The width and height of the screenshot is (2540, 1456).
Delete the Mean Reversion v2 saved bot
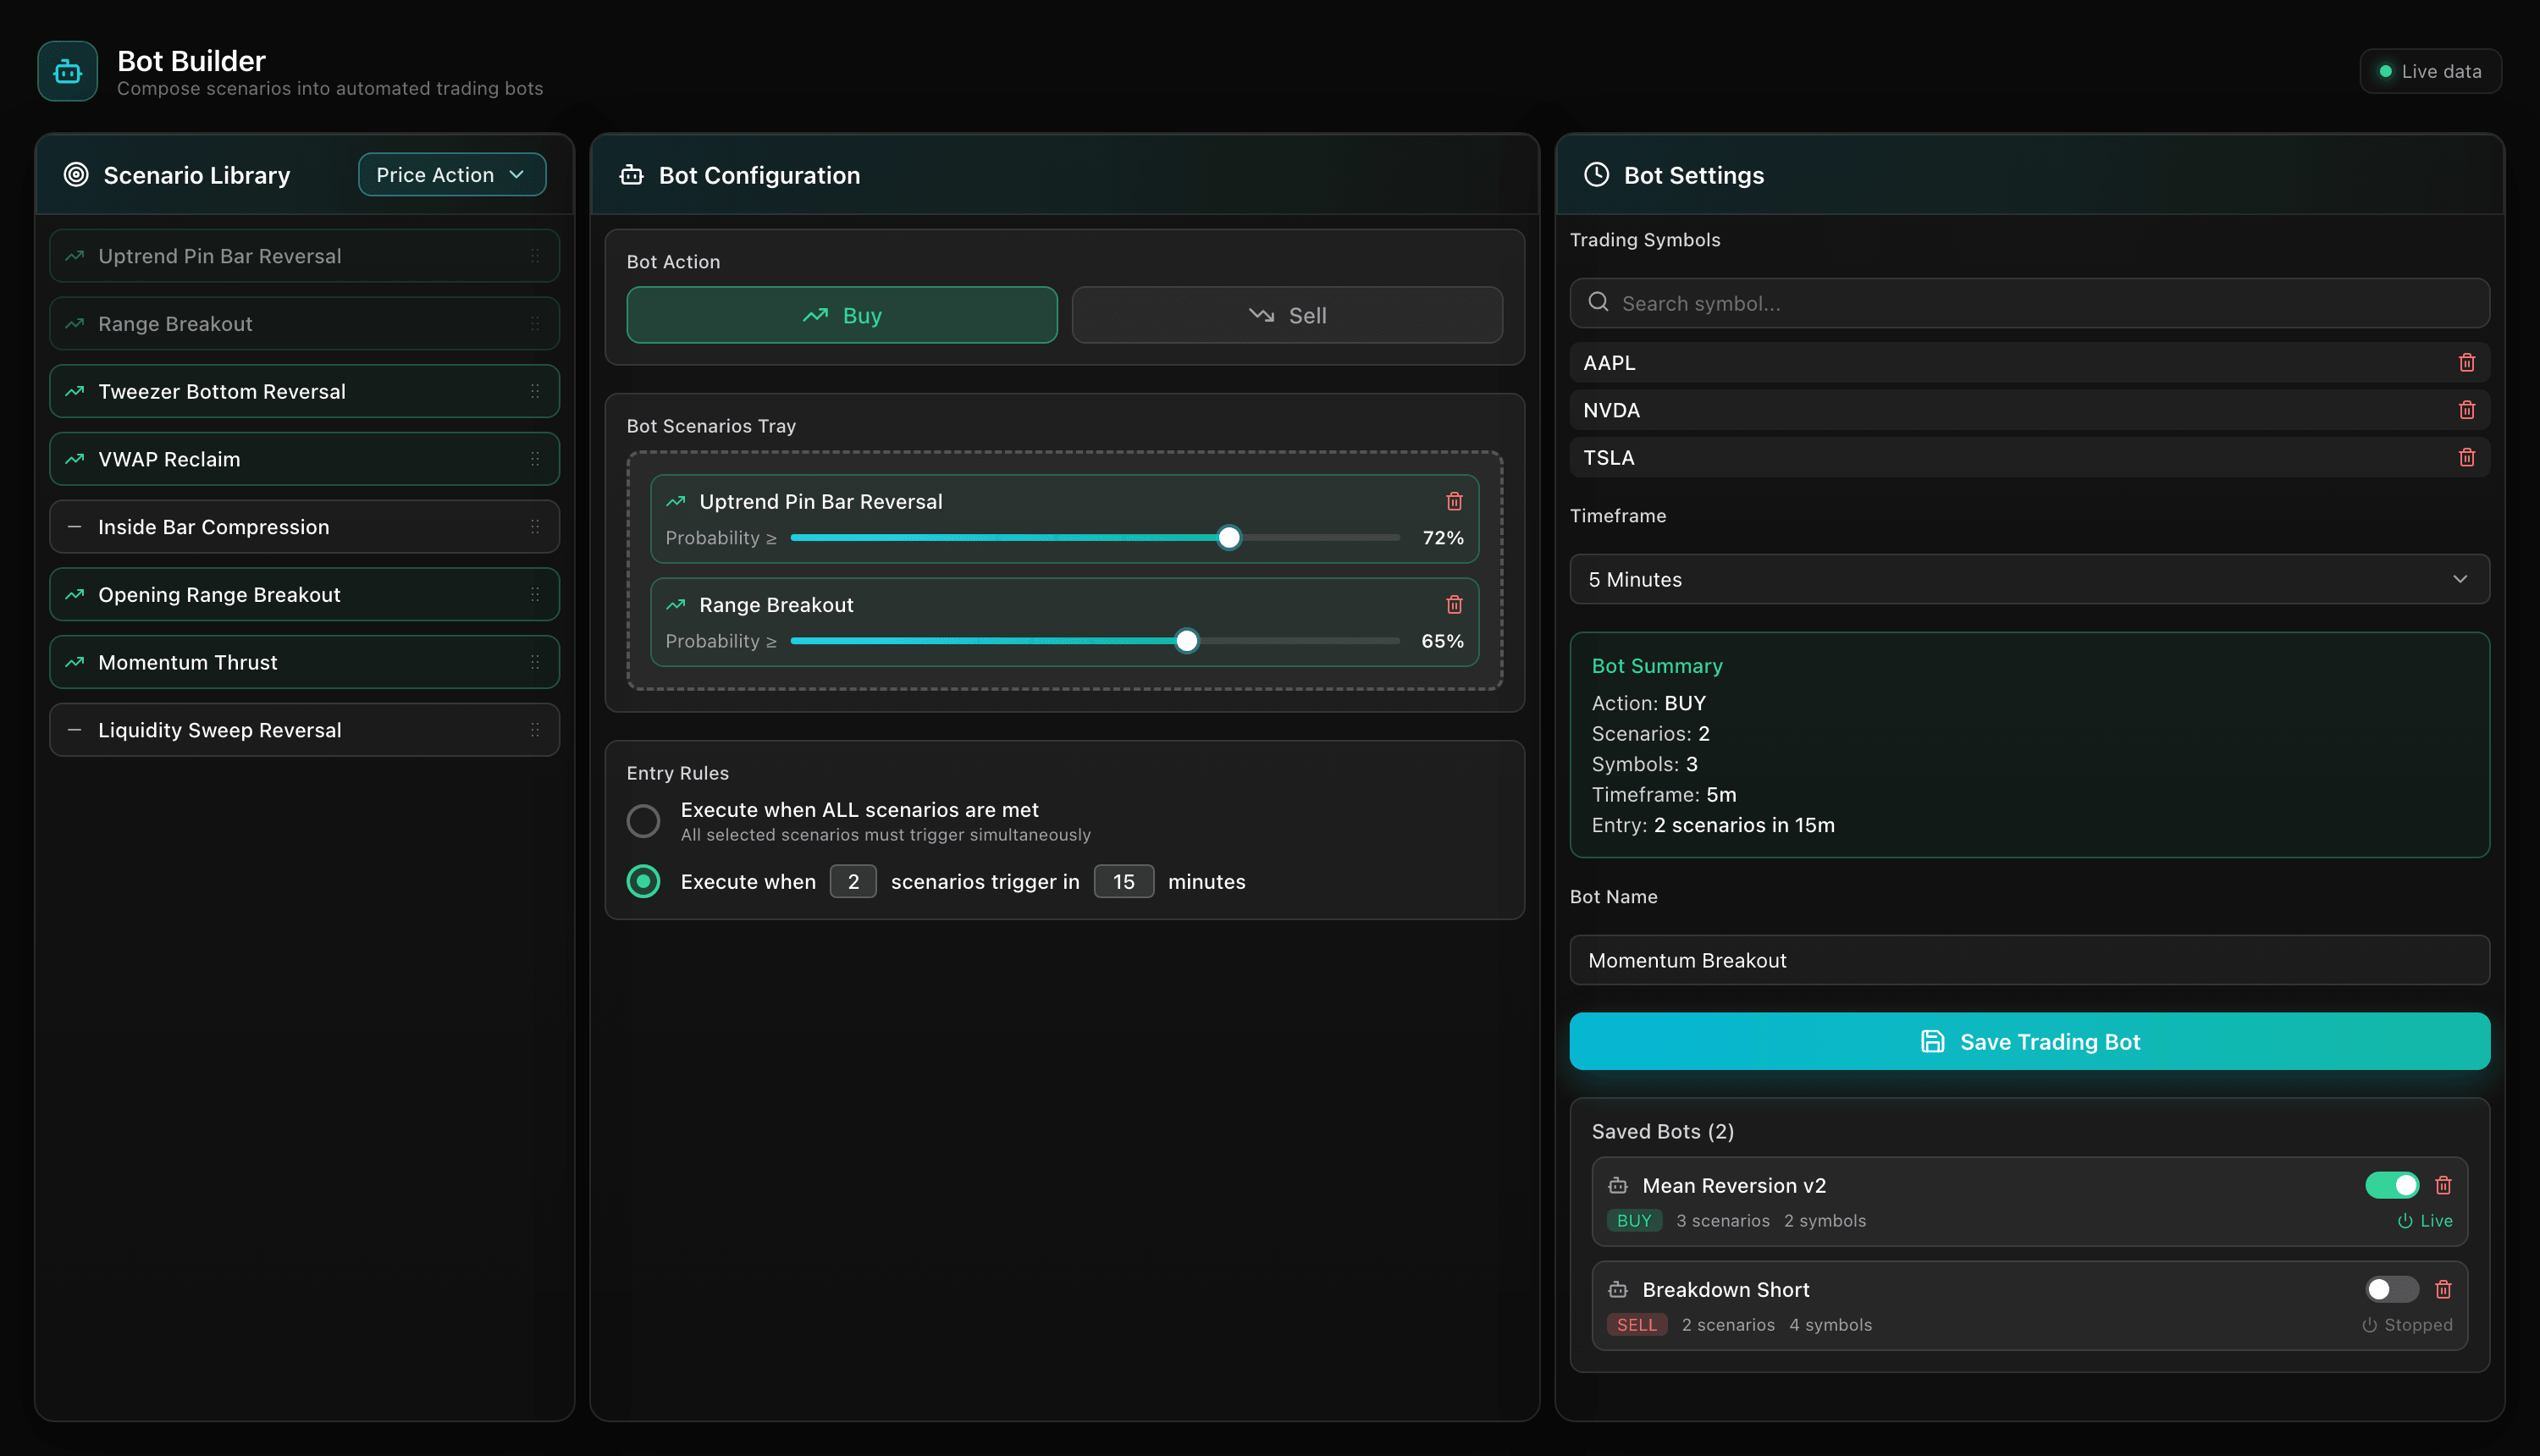[2443, 1185]
